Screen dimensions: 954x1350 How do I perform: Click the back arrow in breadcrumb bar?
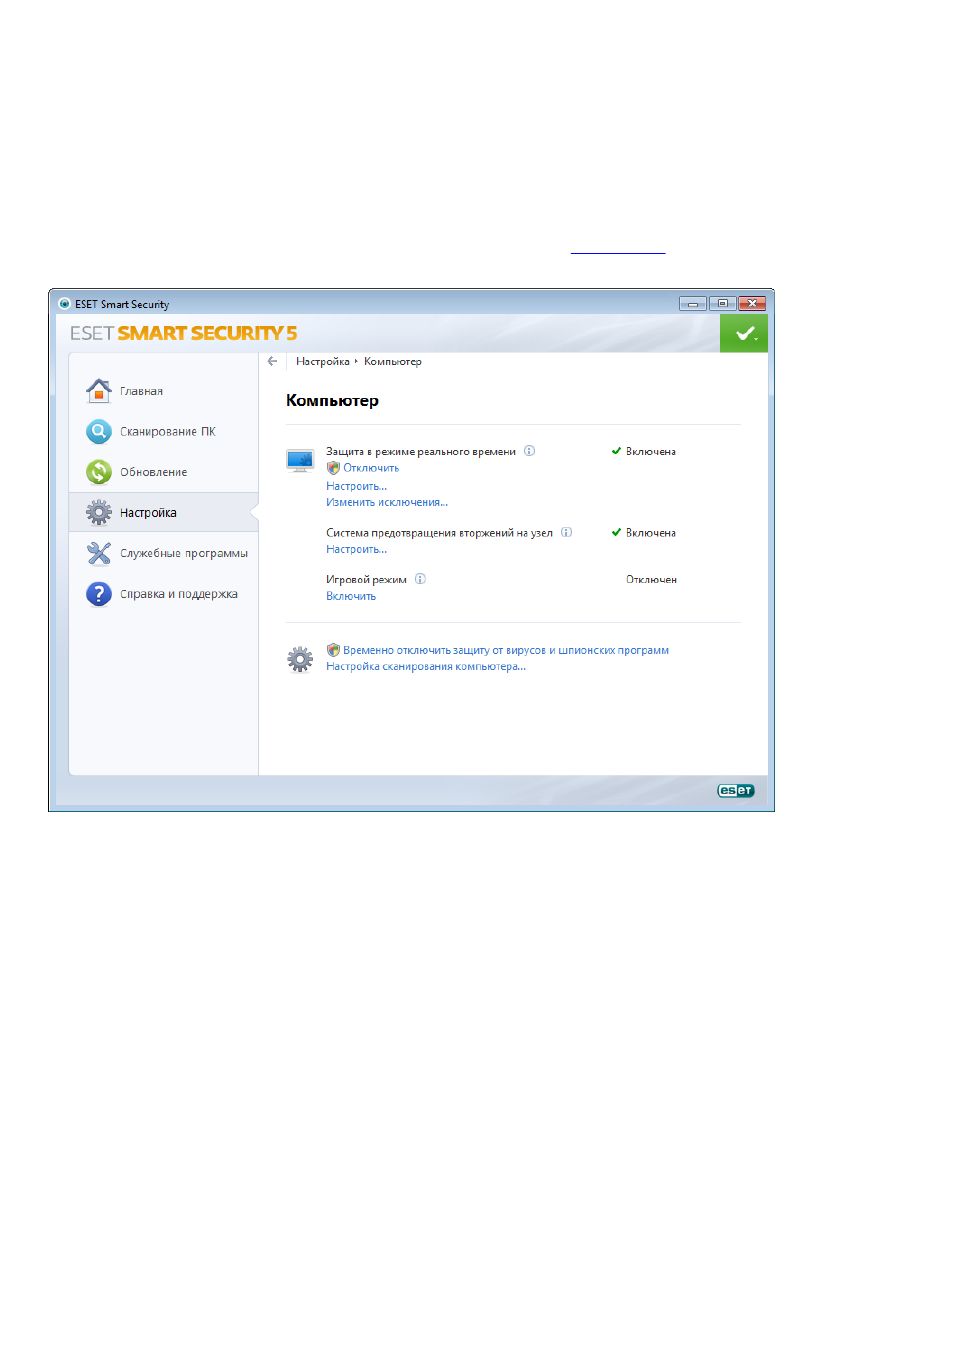pyautogui.click(x=272, y=361)
